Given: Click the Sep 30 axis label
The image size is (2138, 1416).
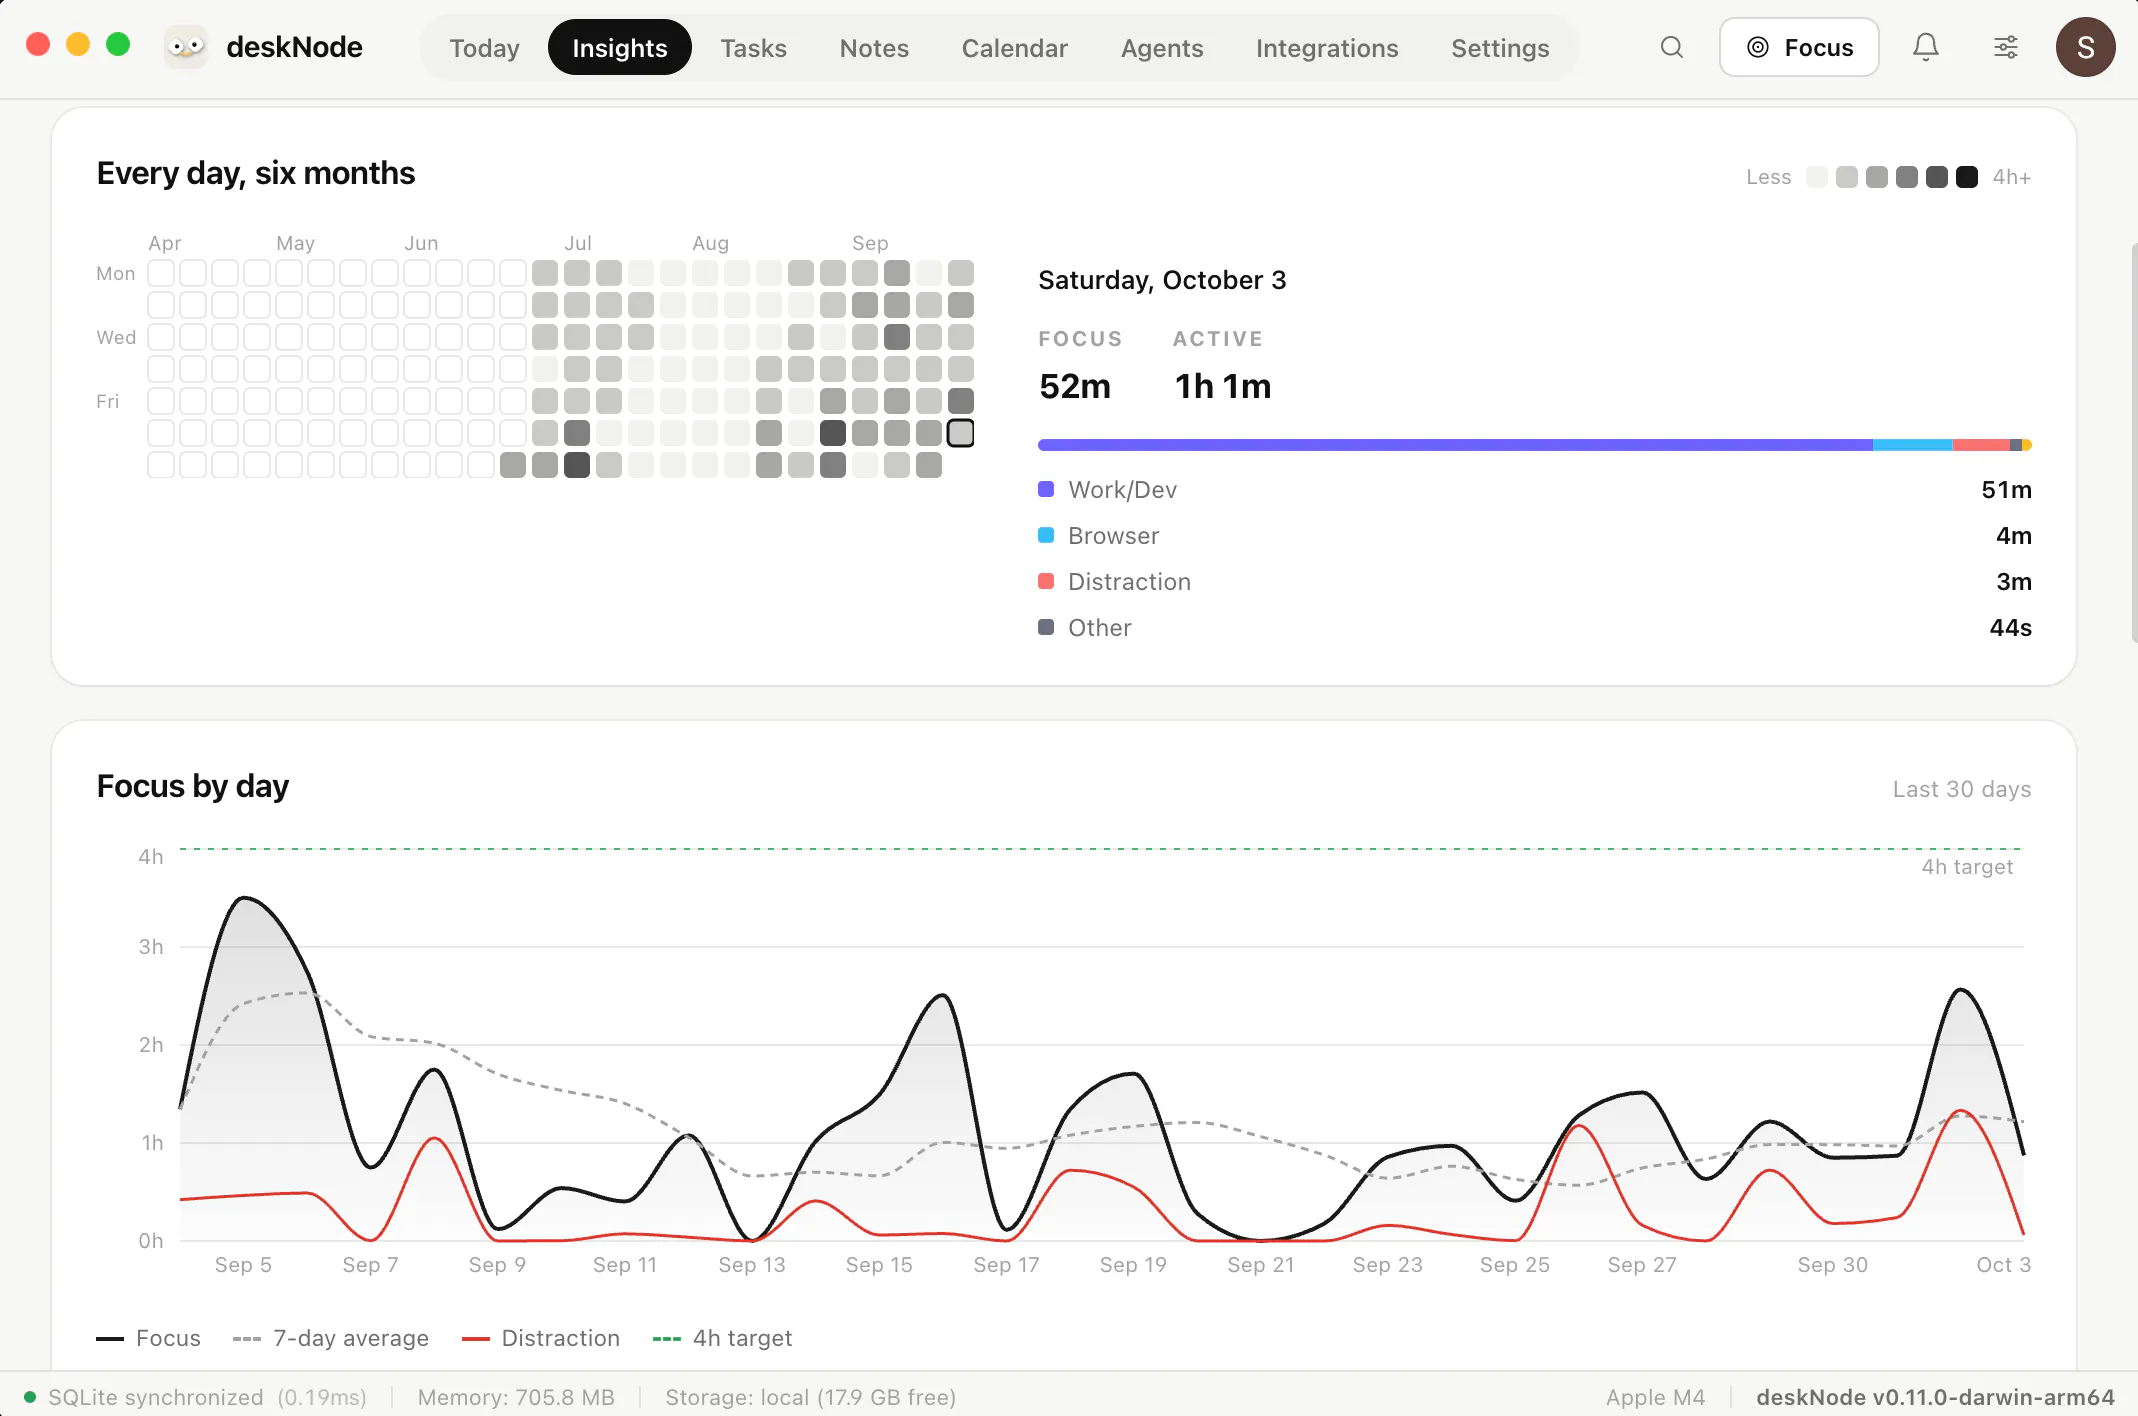Looking at the screenshot, I should 1832,1265.
